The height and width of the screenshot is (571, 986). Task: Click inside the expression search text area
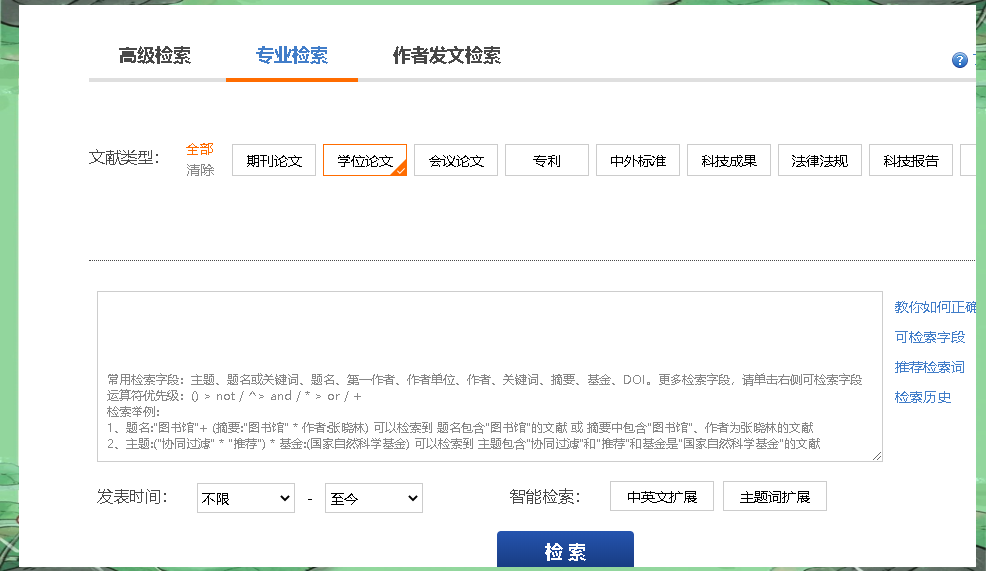coord(489,330)
